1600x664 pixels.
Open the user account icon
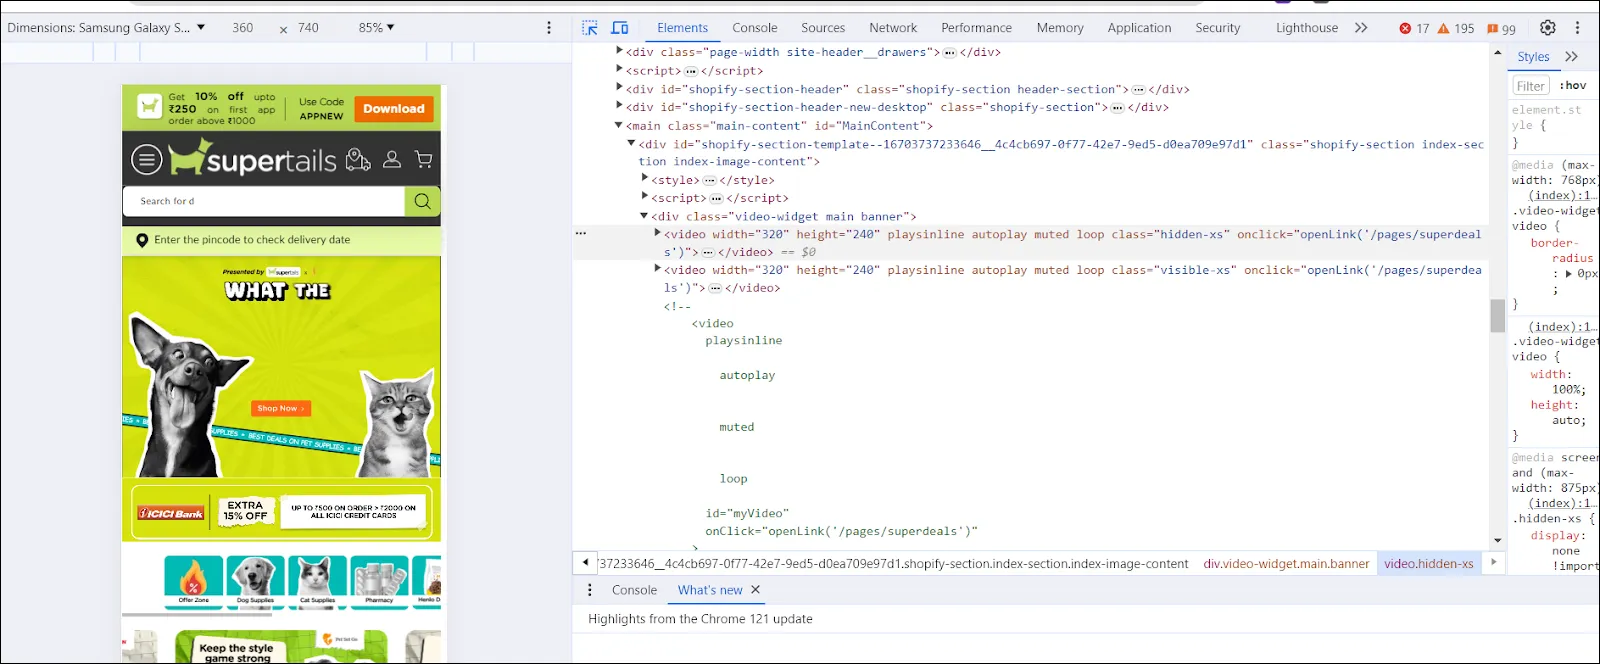pos(392,159)
